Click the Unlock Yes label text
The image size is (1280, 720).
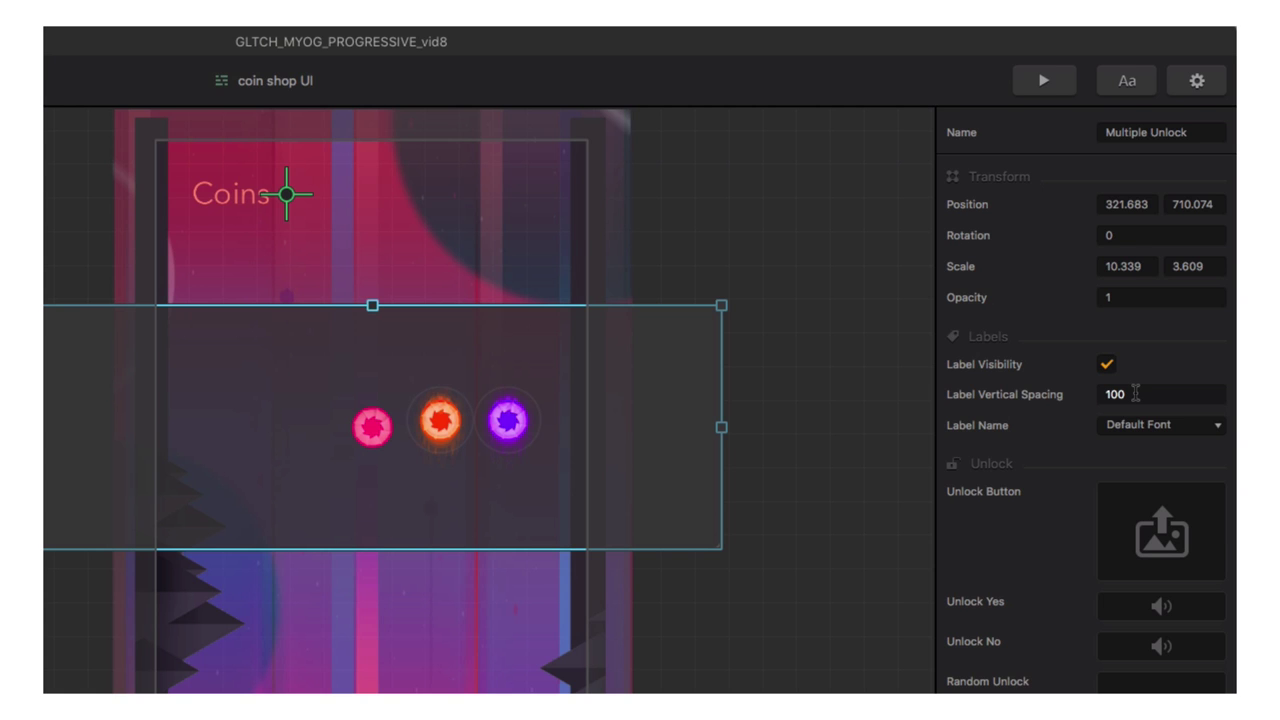[975, 602]
